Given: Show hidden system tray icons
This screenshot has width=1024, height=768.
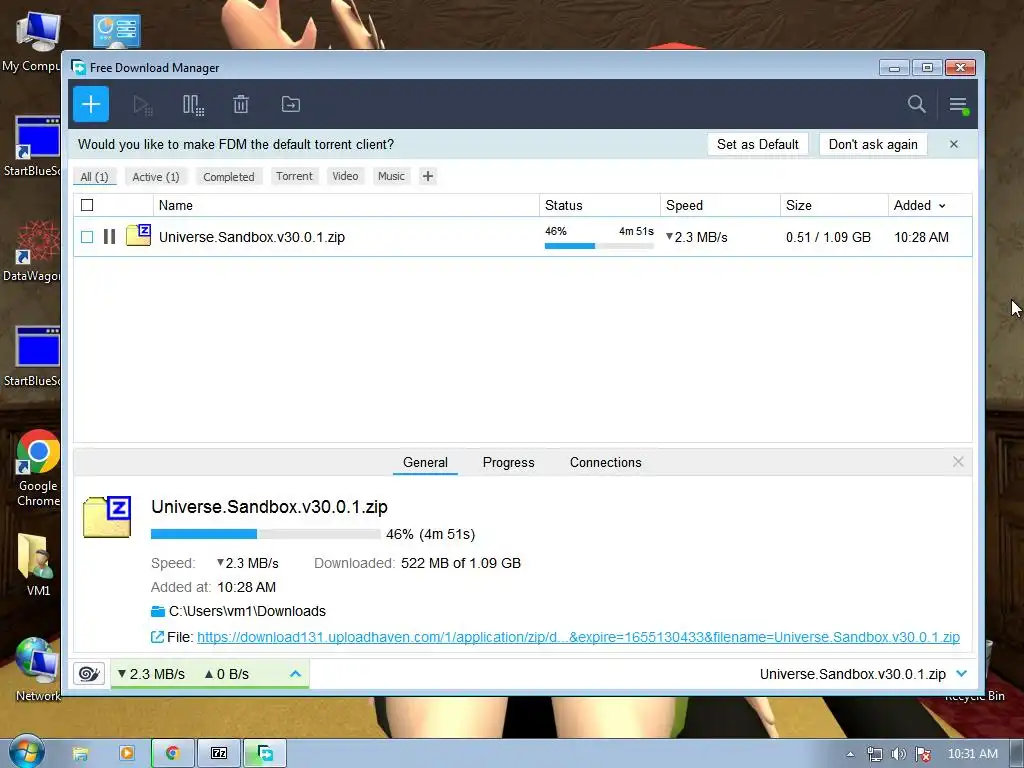Looking at the screenshot, I should [x=850, y=754].
